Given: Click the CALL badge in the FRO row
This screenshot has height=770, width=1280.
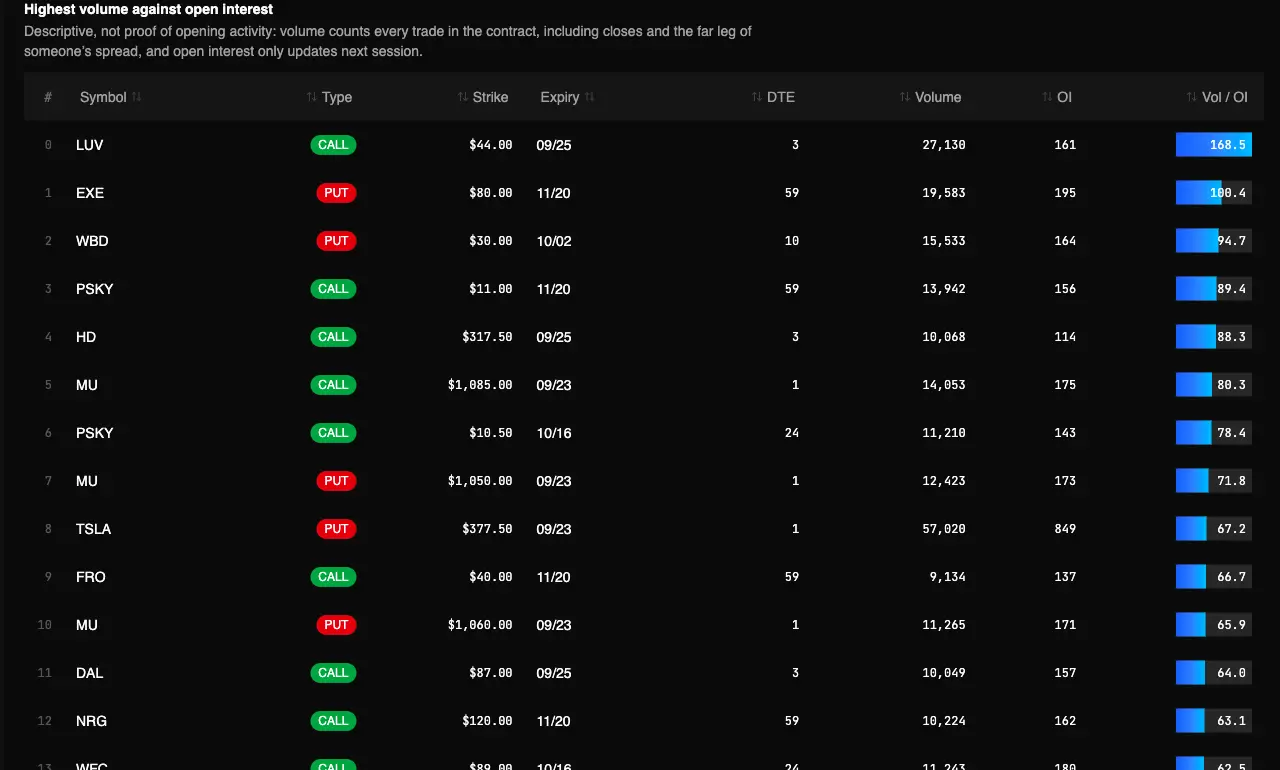Looking at the screenshot, I should pyautogui.click(x=333, y=577).
